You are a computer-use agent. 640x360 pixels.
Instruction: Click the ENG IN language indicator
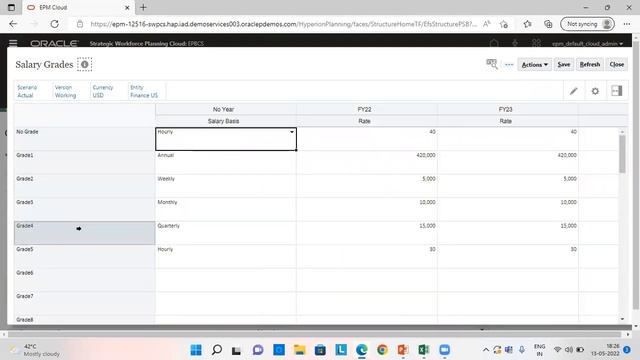[x=540, y=350]
